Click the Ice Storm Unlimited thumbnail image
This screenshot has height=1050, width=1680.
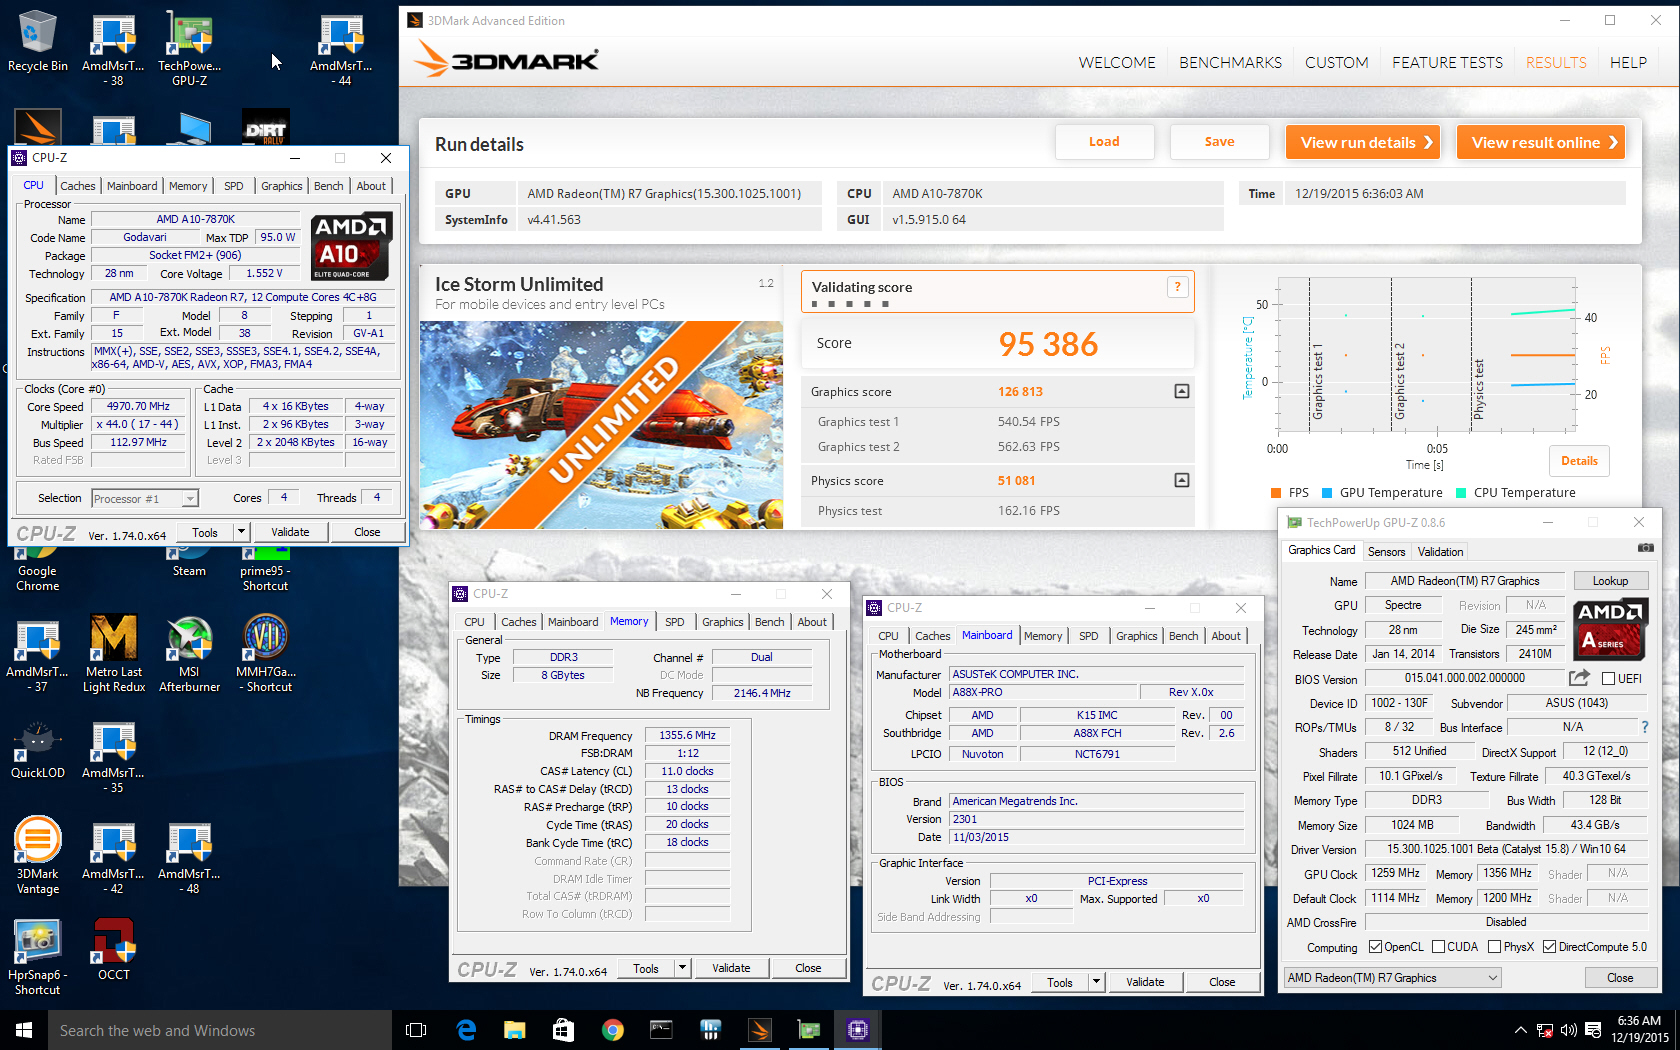click(x=601, y=425)
